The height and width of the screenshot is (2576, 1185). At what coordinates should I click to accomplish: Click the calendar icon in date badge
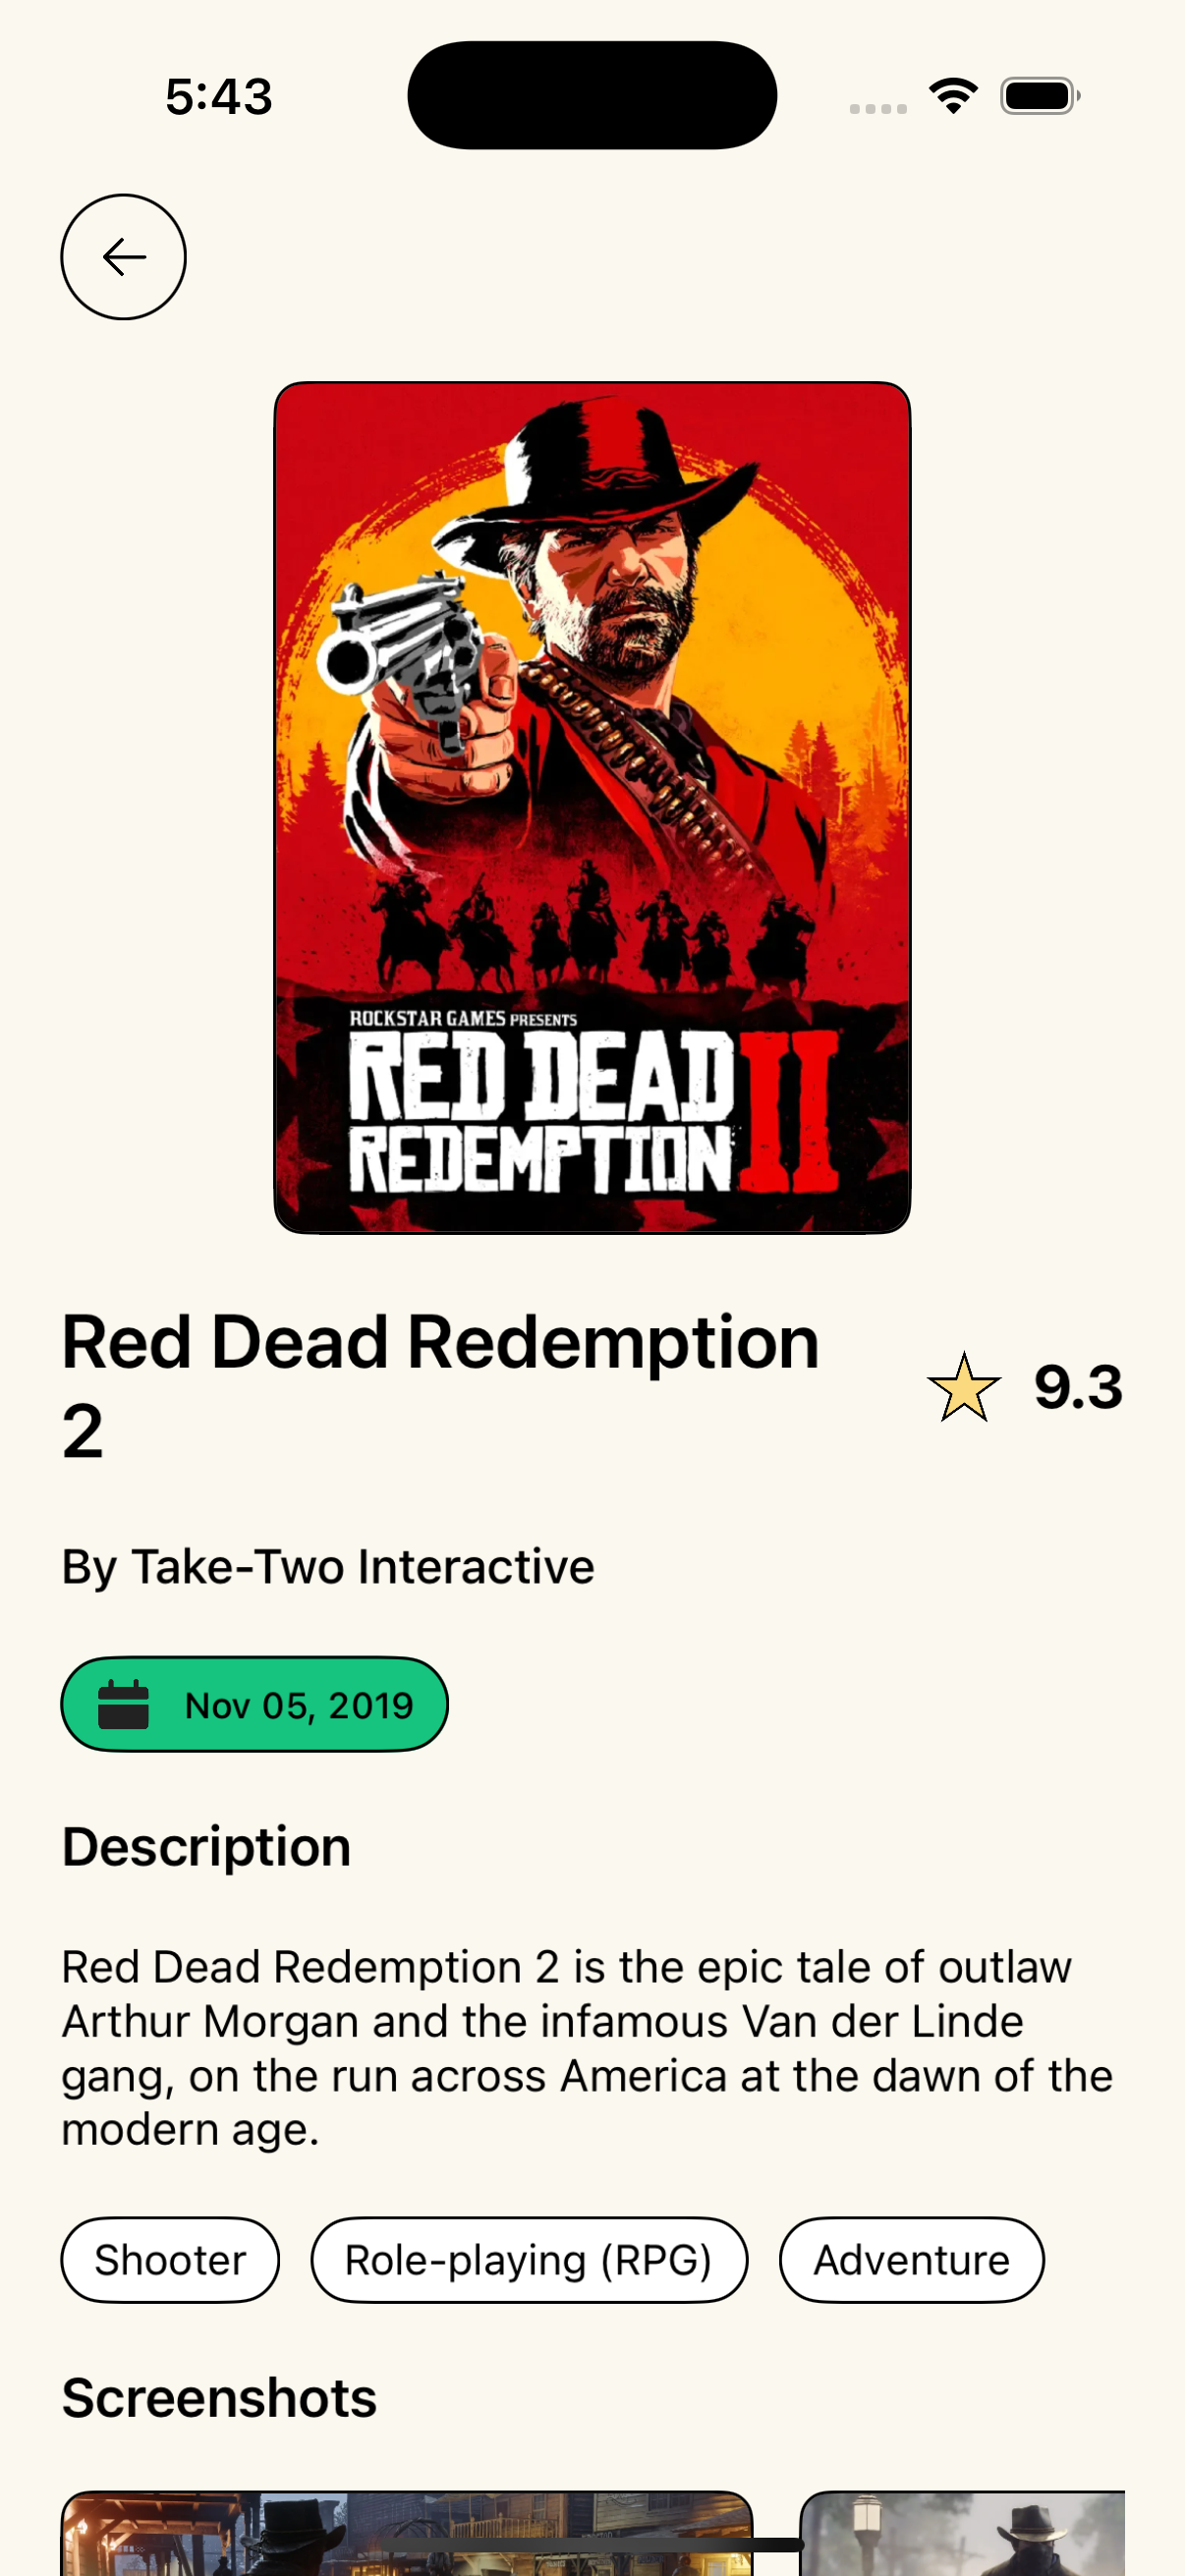123,1705
